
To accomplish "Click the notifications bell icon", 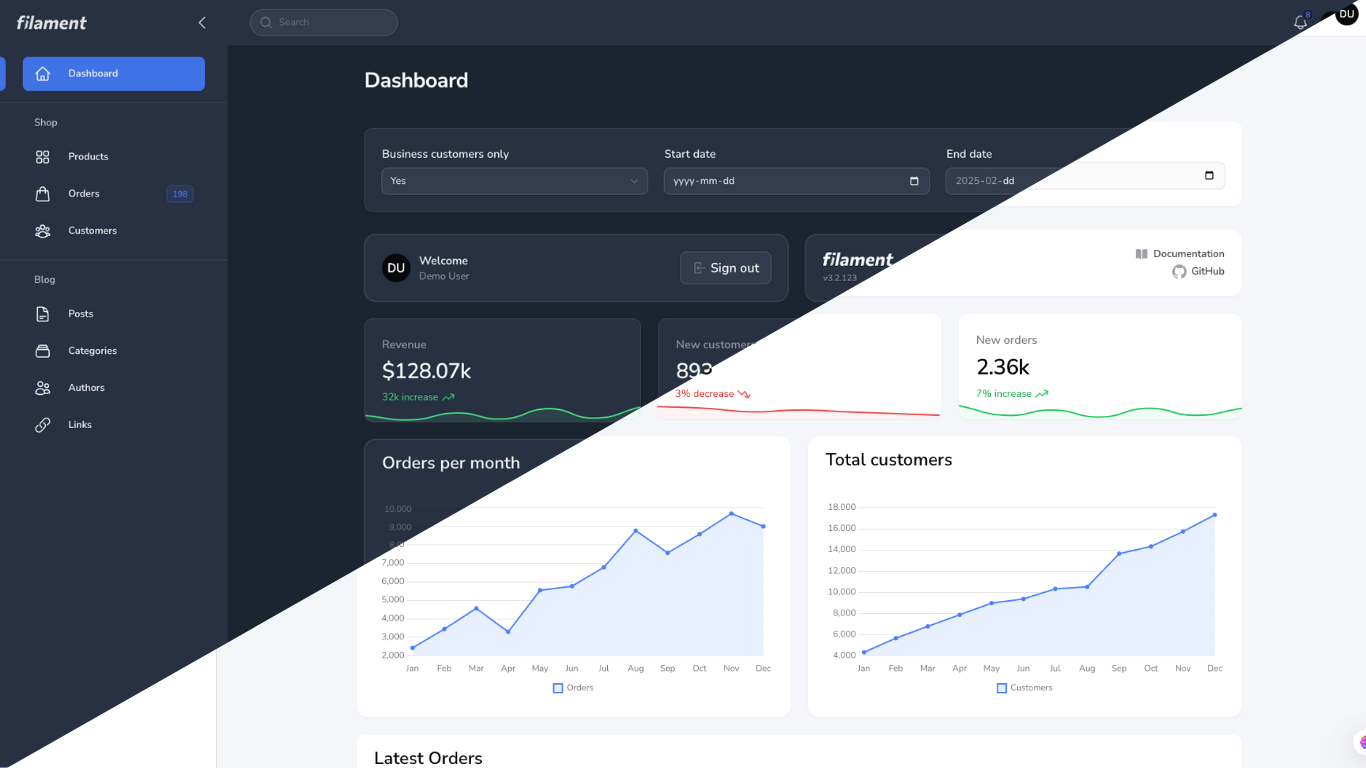I will click(x=1300, y=22).
